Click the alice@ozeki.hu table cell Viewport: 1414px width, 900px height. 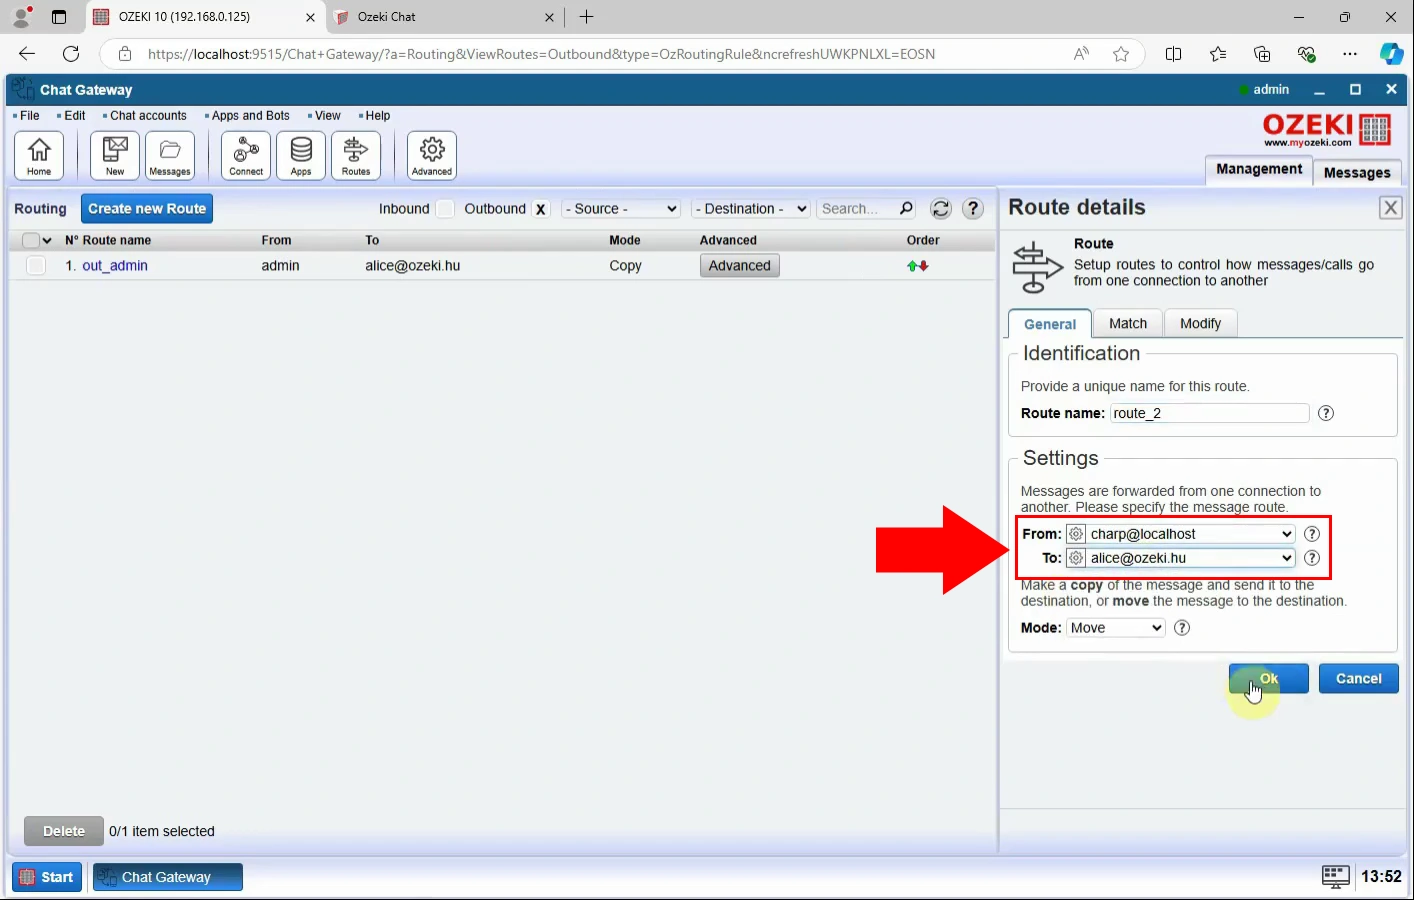click(x=413, y=266)
